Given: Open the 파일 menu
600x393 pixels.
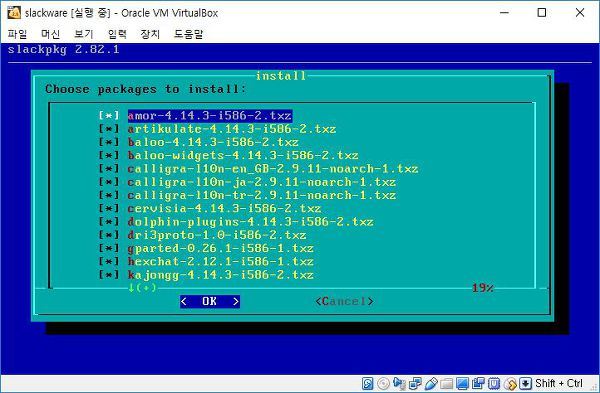Looking at the screenshot, I should click(18, 34).
